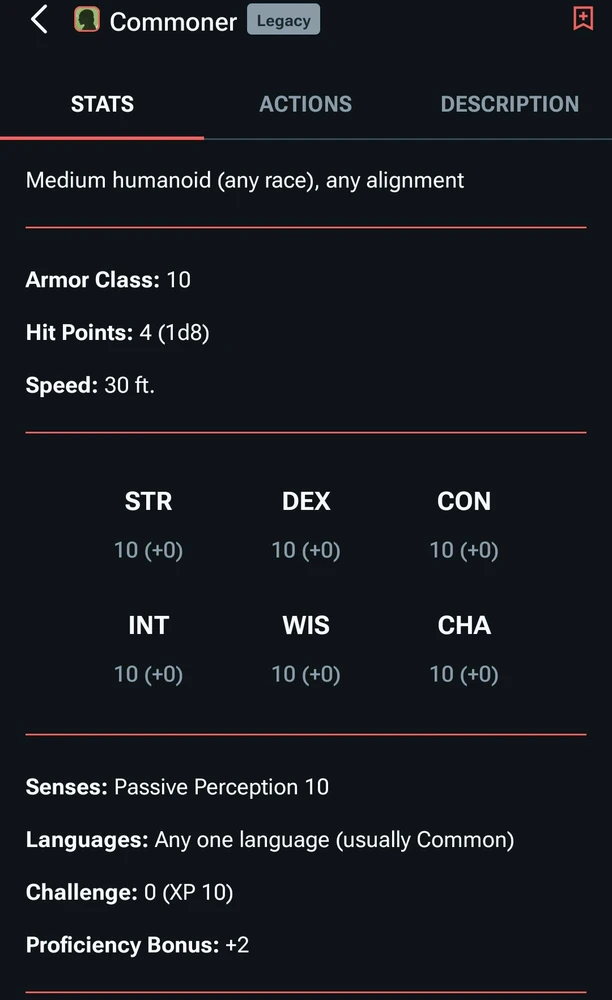Image resolution: width=612 pixels, height=1000 pixels.
Task: Open the DESCRIPTION tab
Action: tap(509, 104)
